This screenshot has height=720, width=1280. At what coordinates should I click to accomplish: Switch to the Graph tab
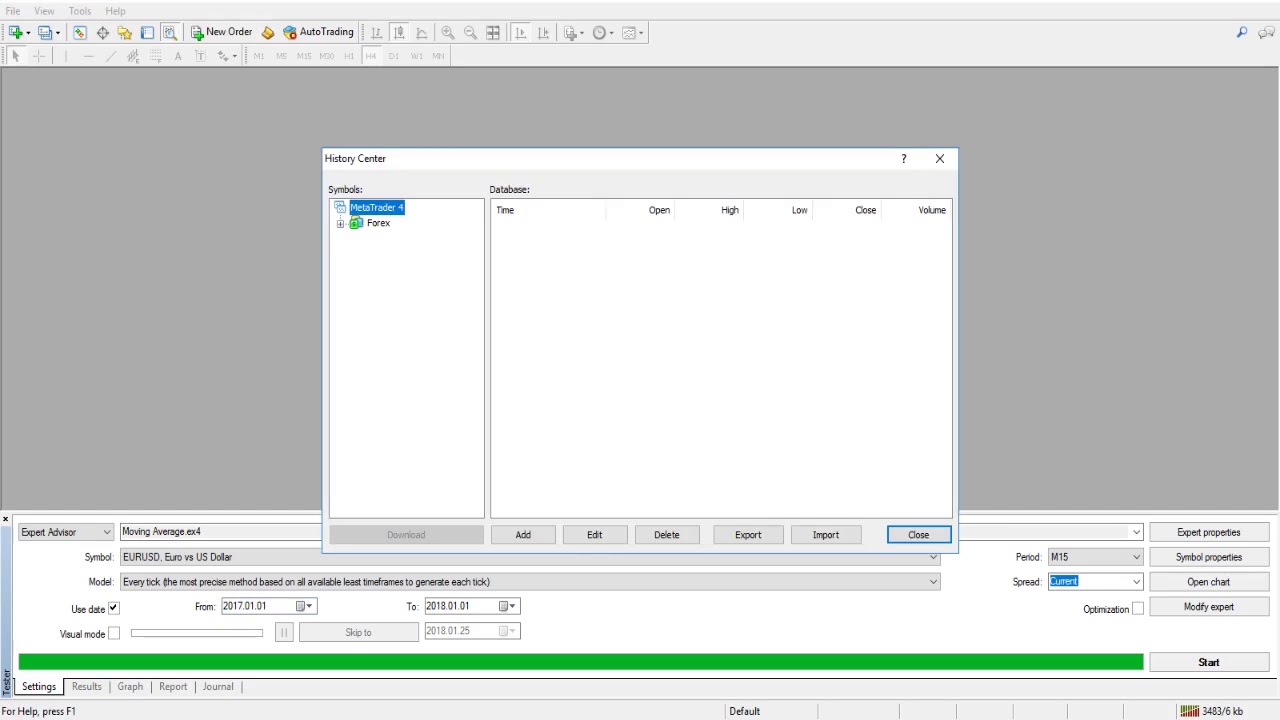point(130,687)
